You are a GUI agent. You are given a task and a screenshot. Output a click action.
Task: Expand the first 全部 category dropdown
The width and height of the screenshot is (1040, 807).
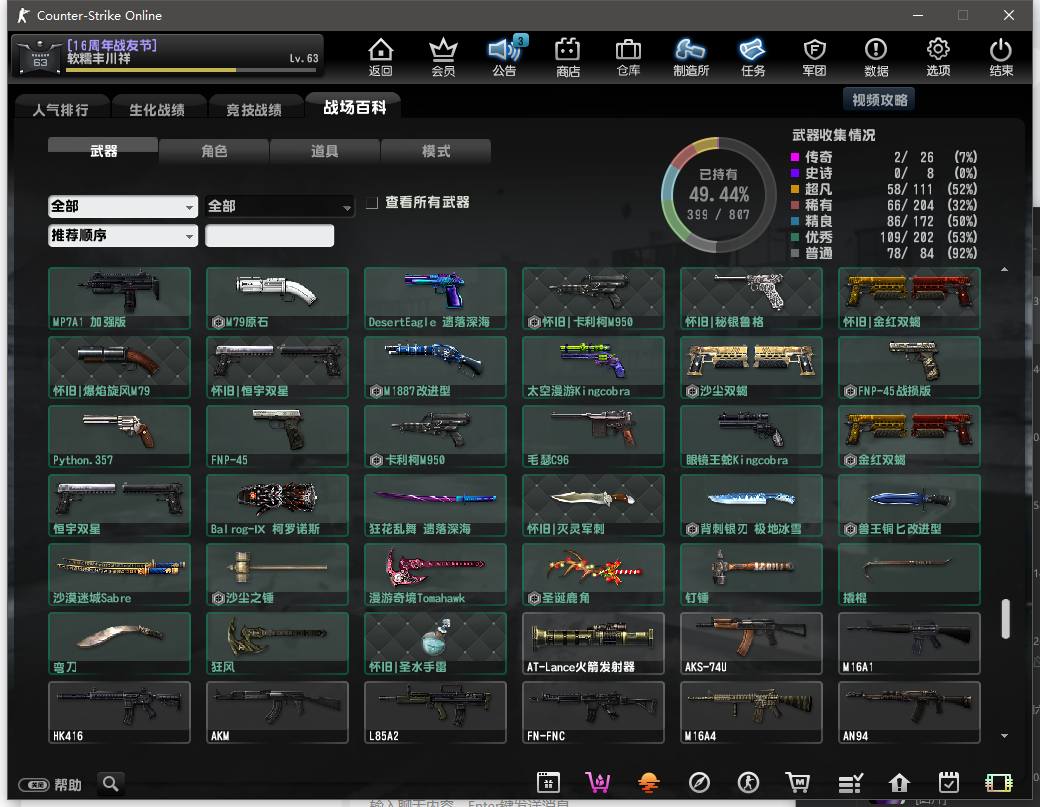click(122, 206)
